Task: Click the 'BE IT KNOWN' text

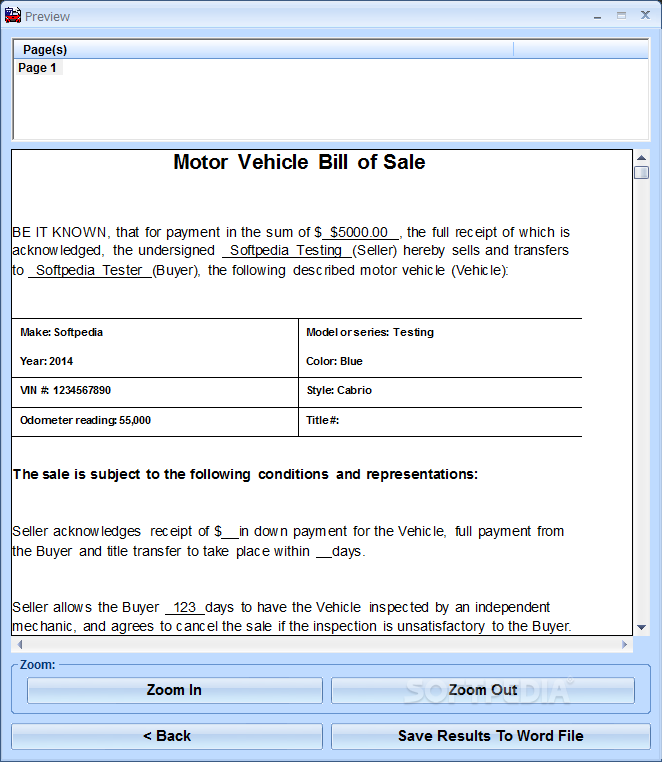Action: [x=59, y=232]
